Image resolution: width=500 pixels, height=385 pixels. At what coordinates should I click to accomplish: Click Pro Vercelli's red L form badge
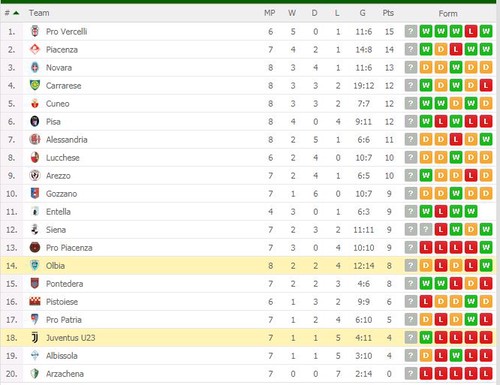point(471,31)
